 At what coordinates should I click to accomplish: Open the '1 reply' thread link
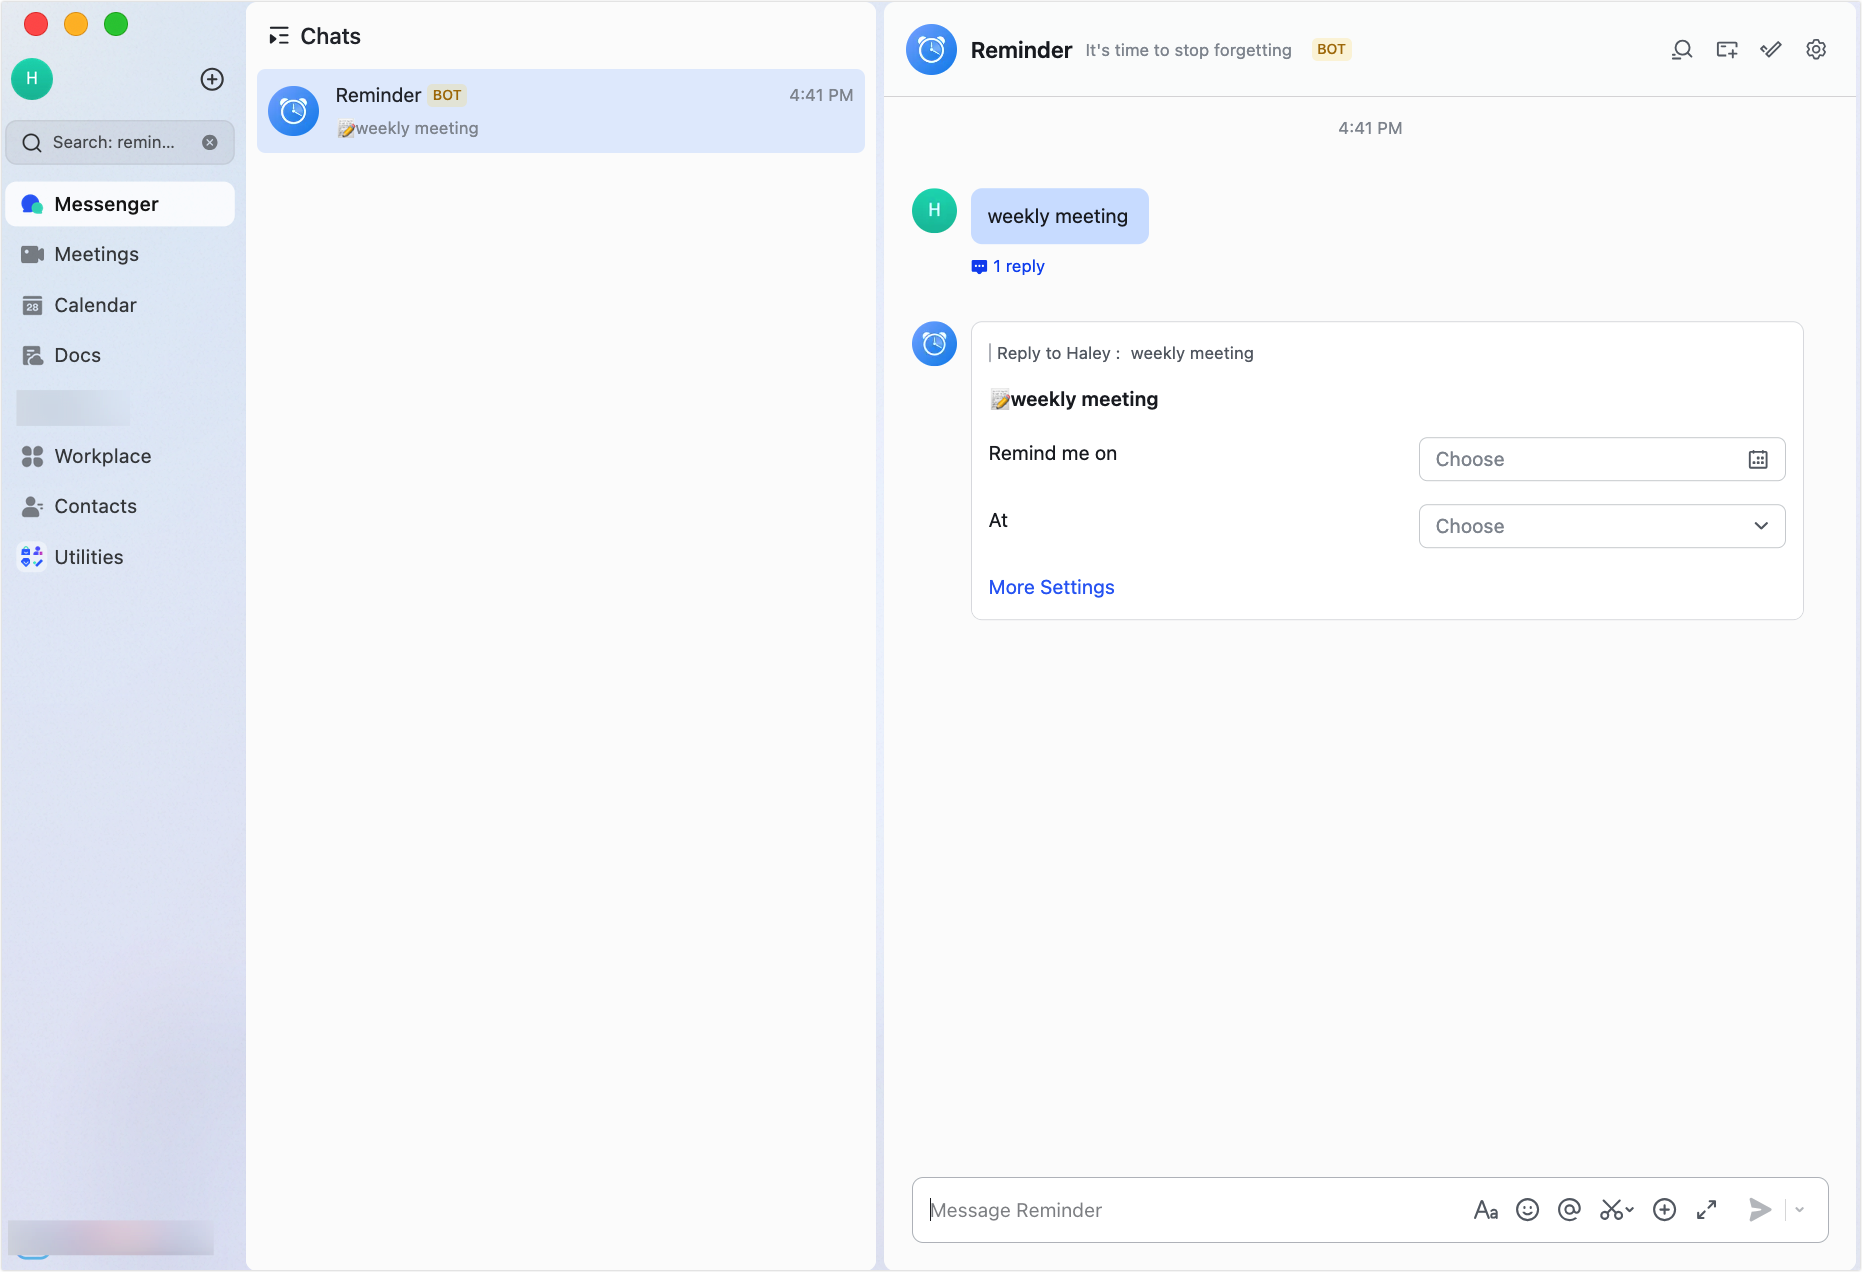(x=1017, y=266)
